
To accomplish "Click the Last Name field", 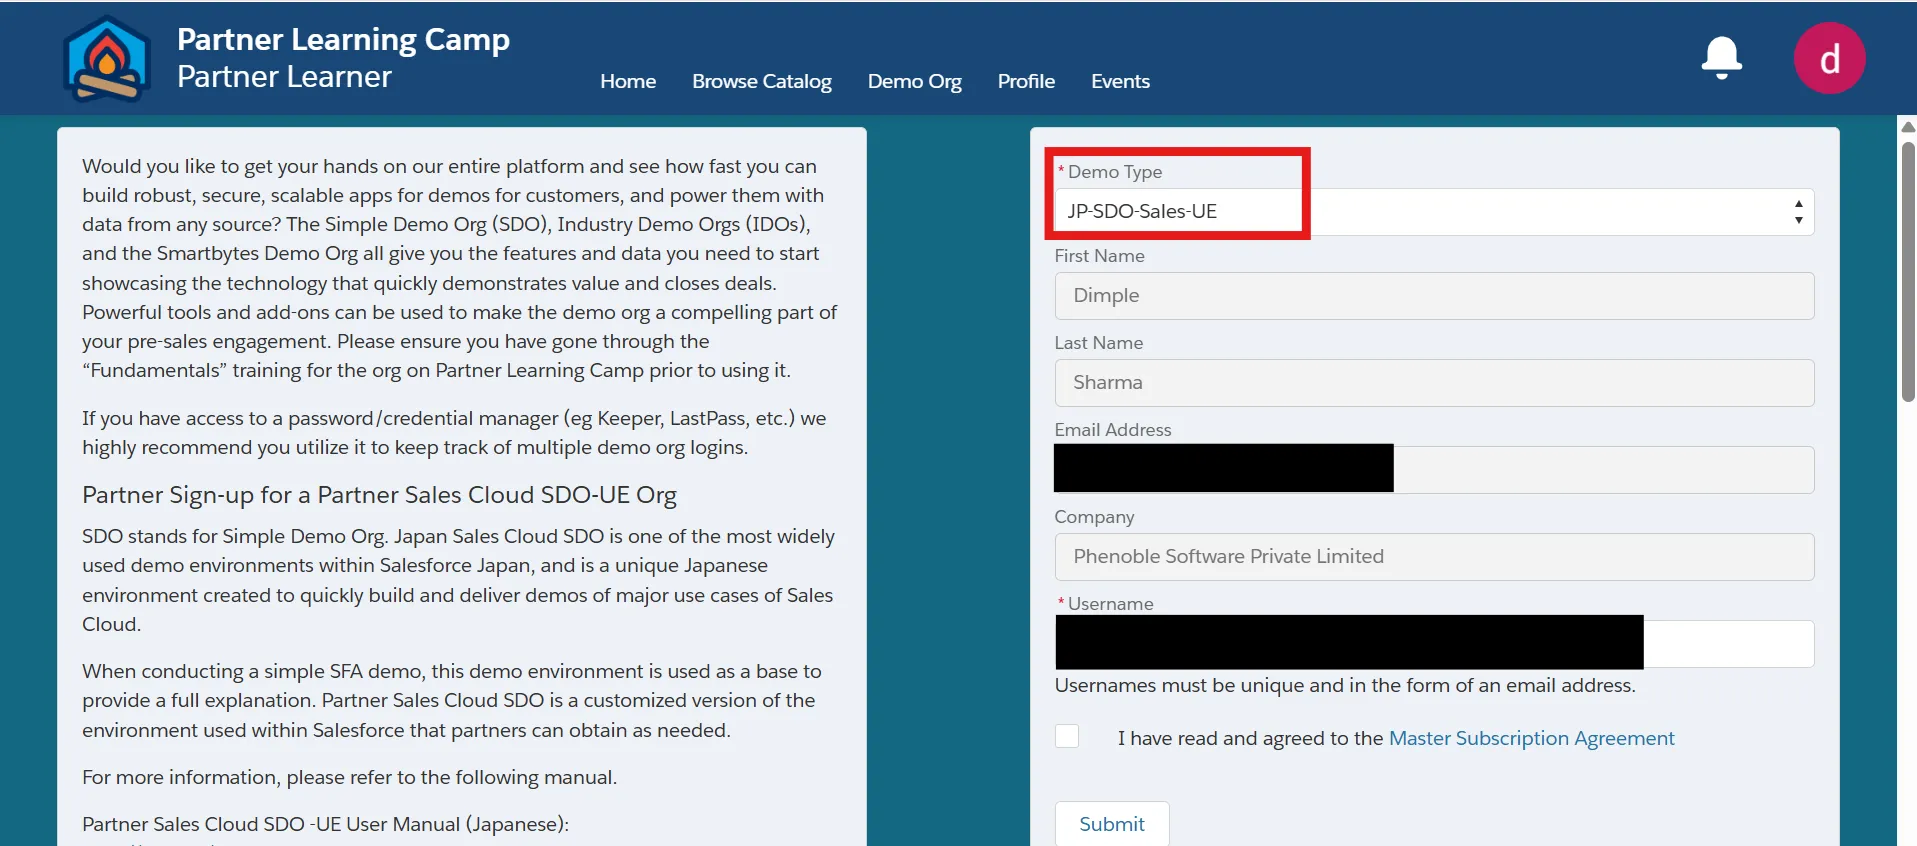I will point(1433,383).
